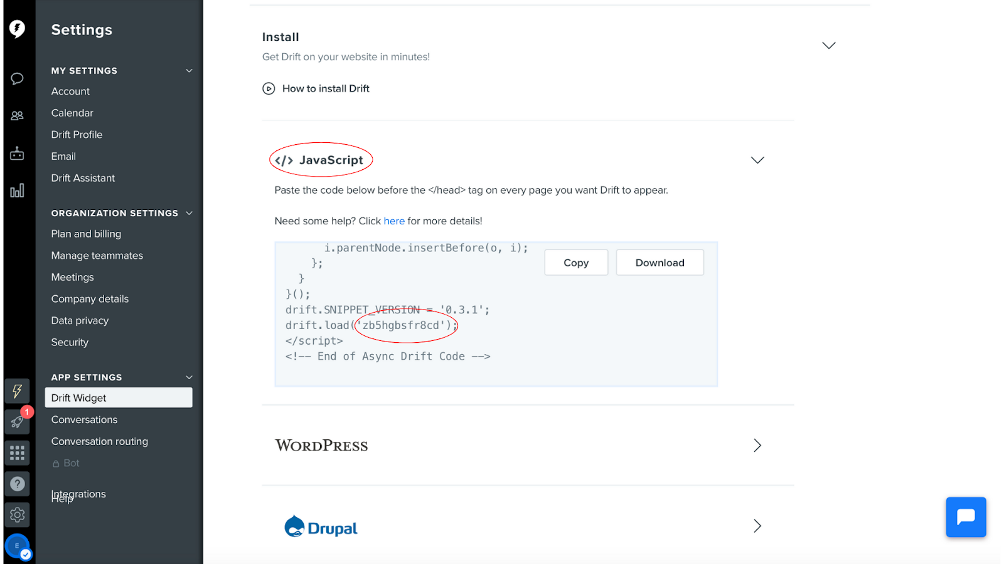Open the contacts people icon in sidebar
This screenshot has height=564, width=1004.
[x=17, y=116]
